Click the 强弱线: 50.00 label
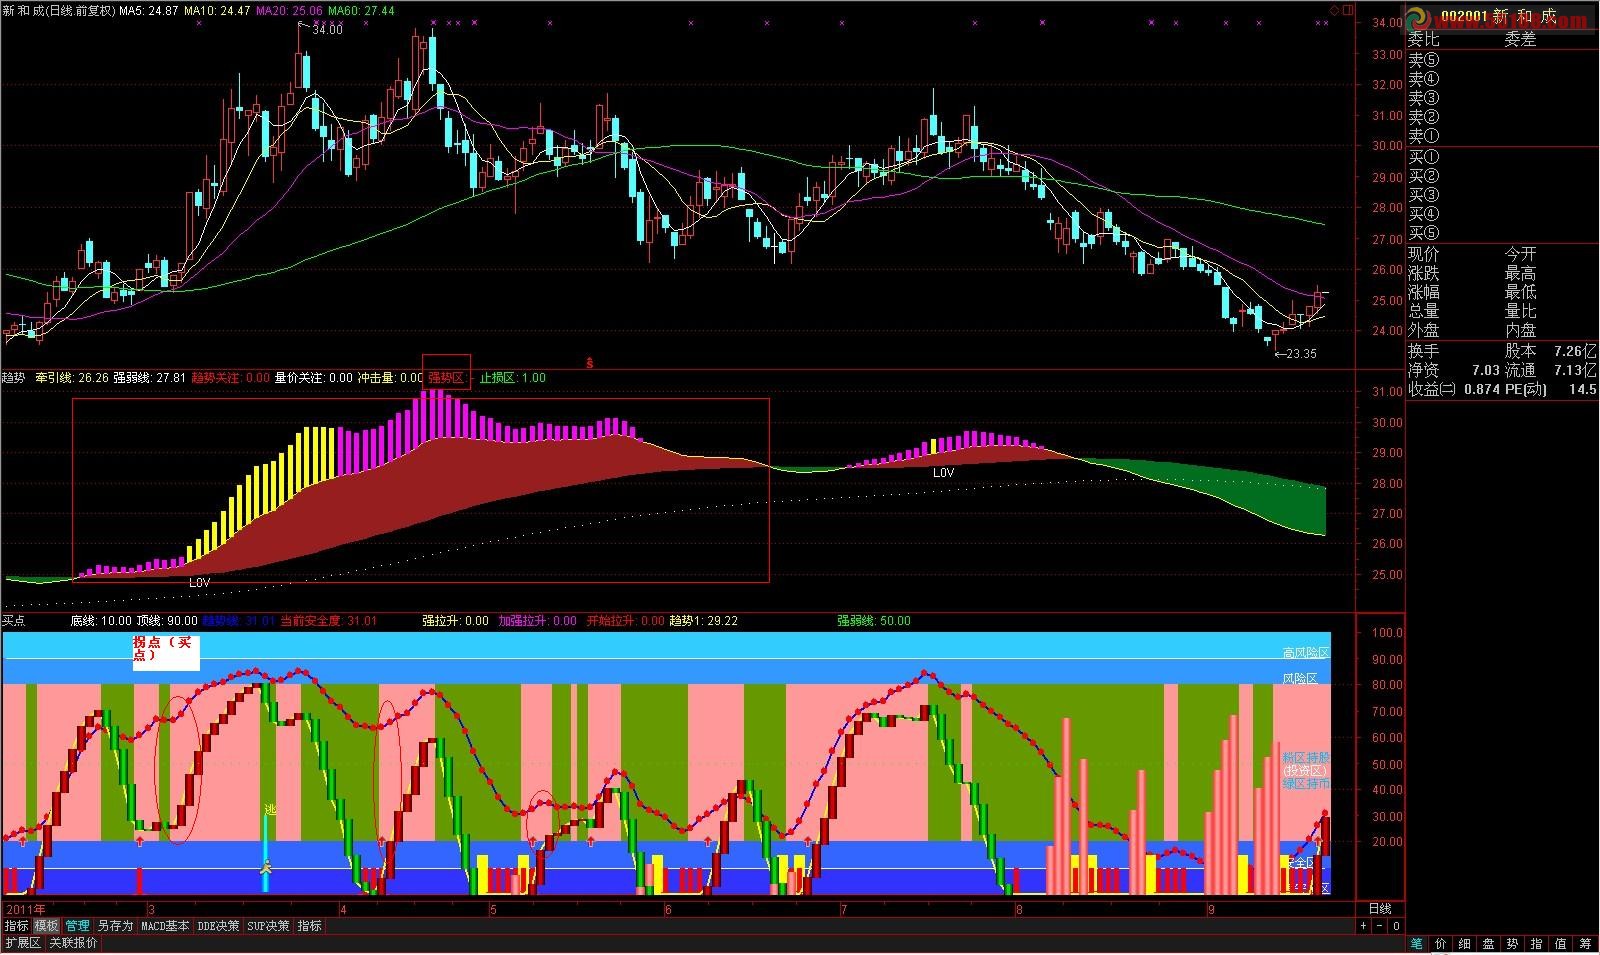Screen dimensions: 1600x955 [x=874, y=621]
